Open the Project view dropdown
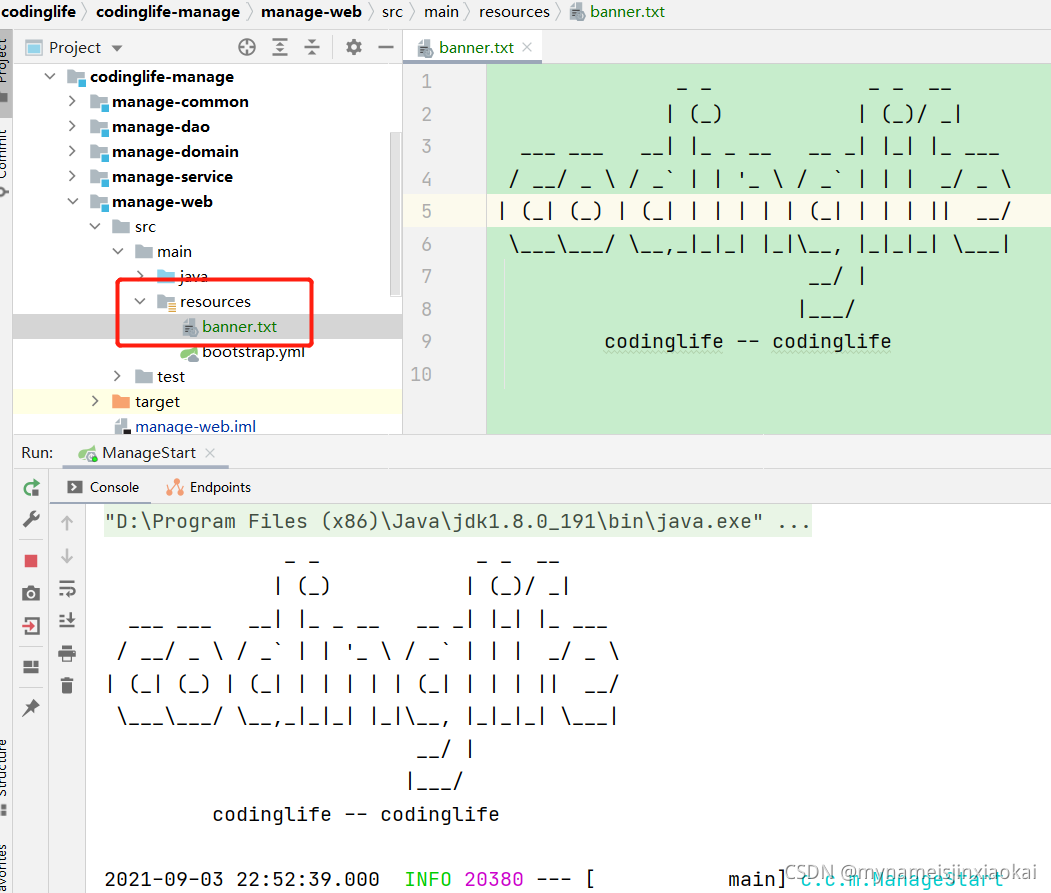 pyautogui.click(x=117, y=48)
